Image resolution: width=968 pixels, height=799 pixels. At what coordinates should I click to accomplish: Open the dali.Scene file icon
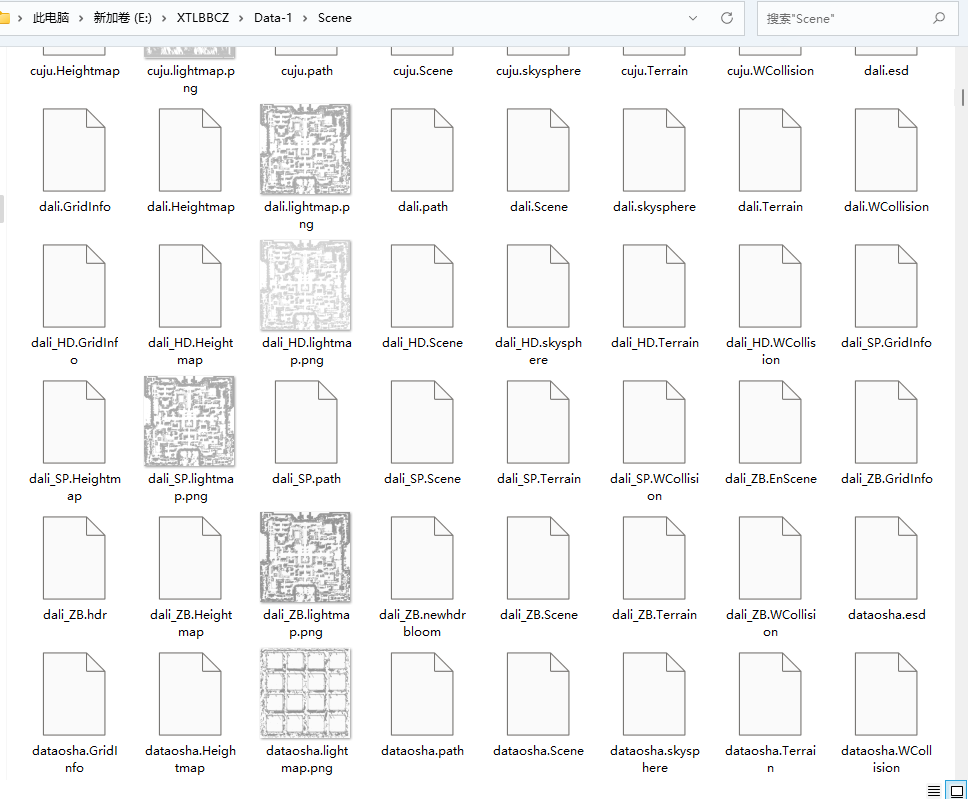(538, 149)
